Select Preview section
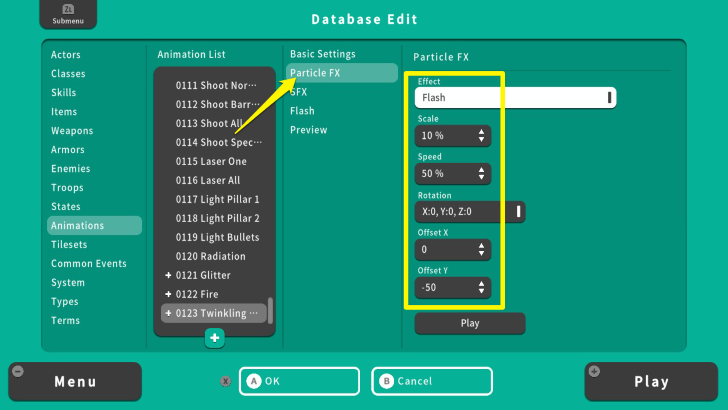This screenshot has height=410, width=728. click(x=342, y=130)
